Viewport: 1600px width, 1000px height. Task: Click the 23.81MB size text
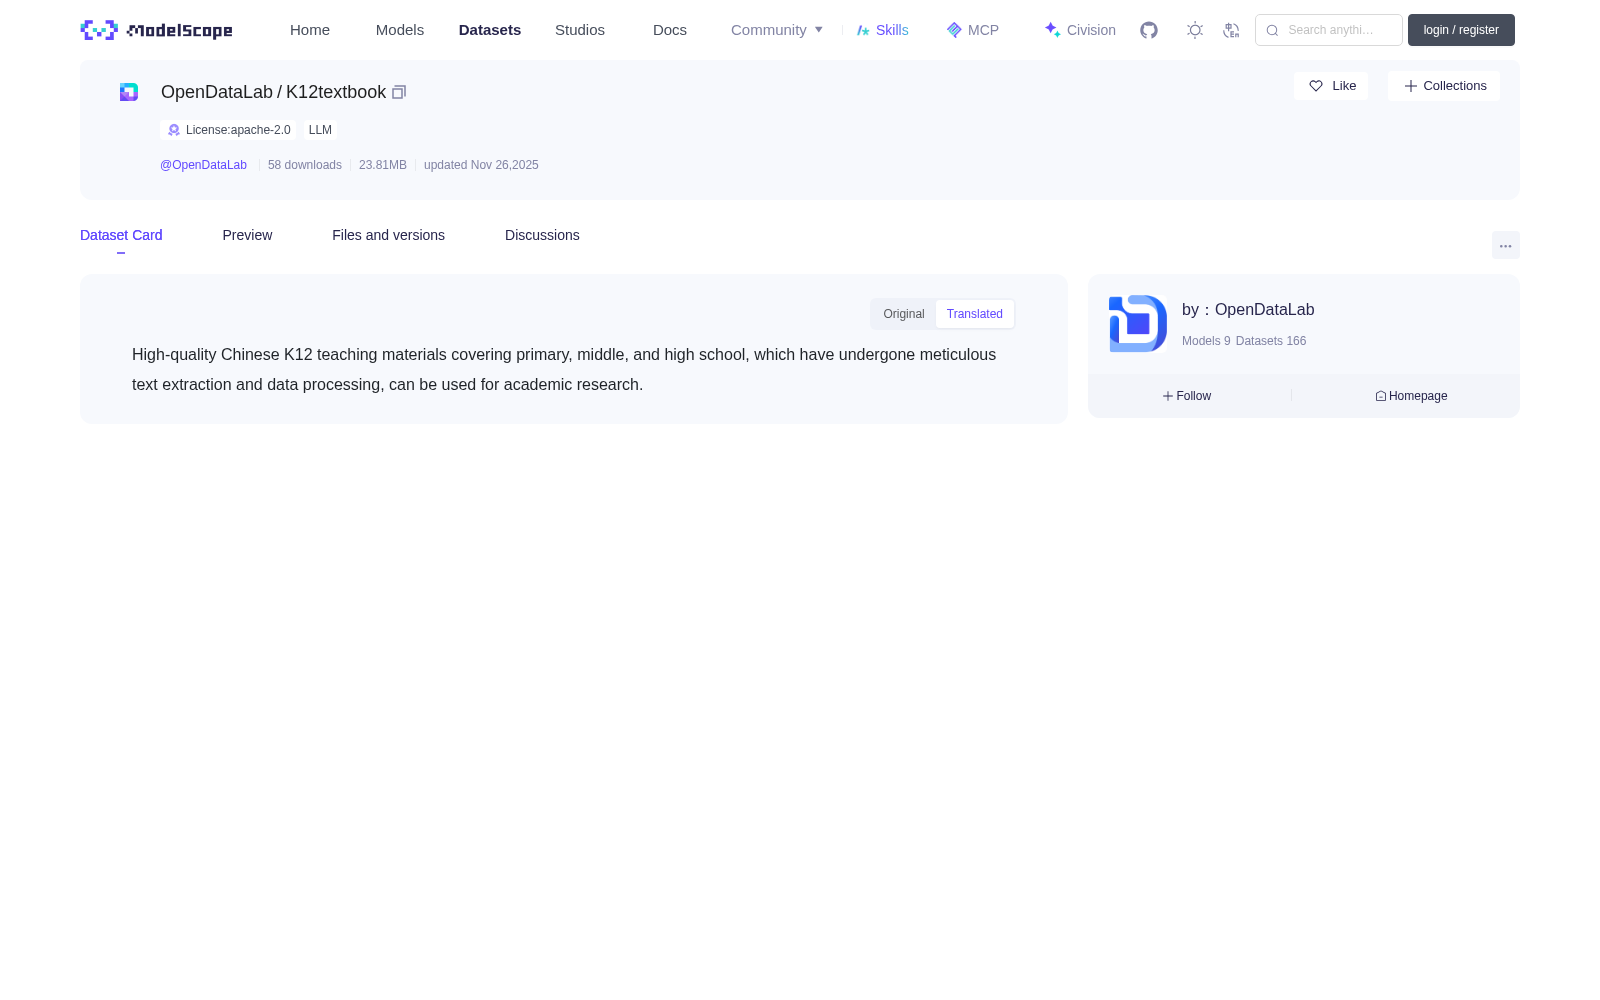pyautogui.click(x=383, y=165)
